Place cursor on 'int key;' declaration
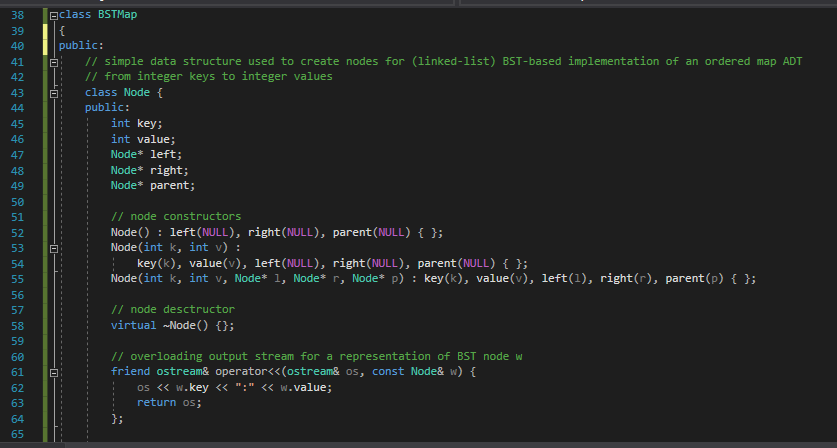This screenshot has height=448, width=837. tap(137, 123)
